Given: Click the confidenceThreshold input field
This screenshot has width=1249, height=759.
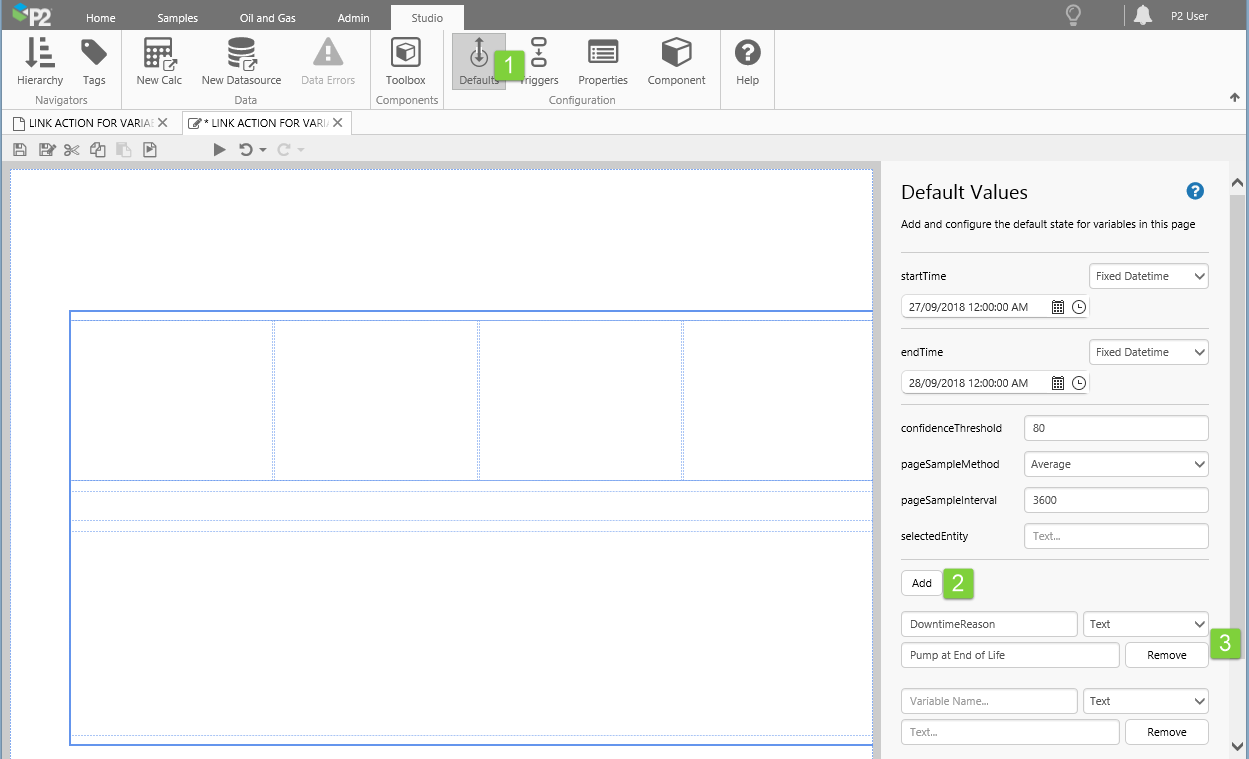Looking at the screenshot, I should [1116, 428].
